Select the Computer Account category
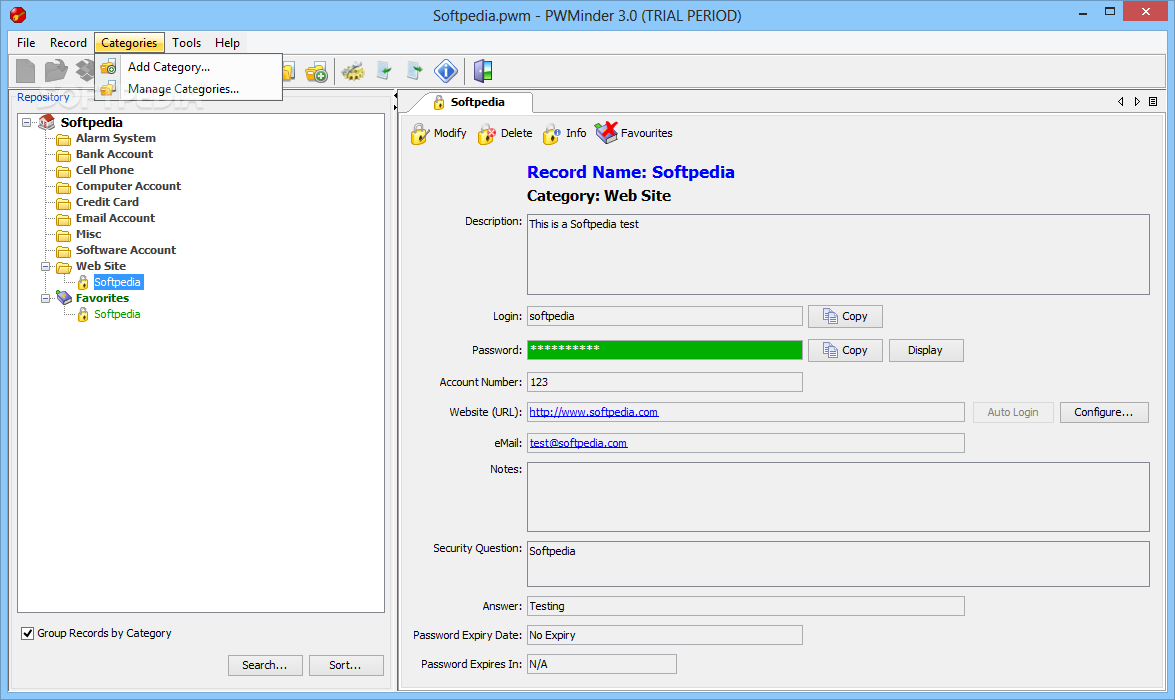 [128, 186]
